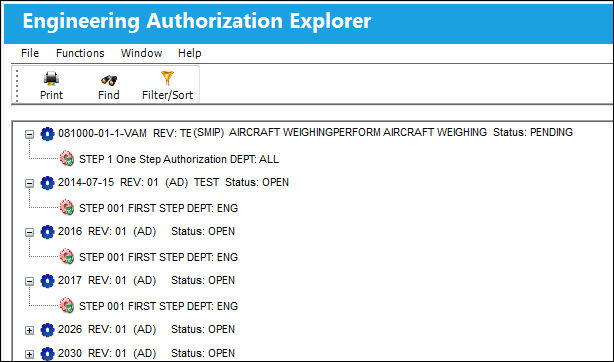
Task: Click the gear icon for 2026 entry
Action: pyautogui.click(x=47, y=330)
